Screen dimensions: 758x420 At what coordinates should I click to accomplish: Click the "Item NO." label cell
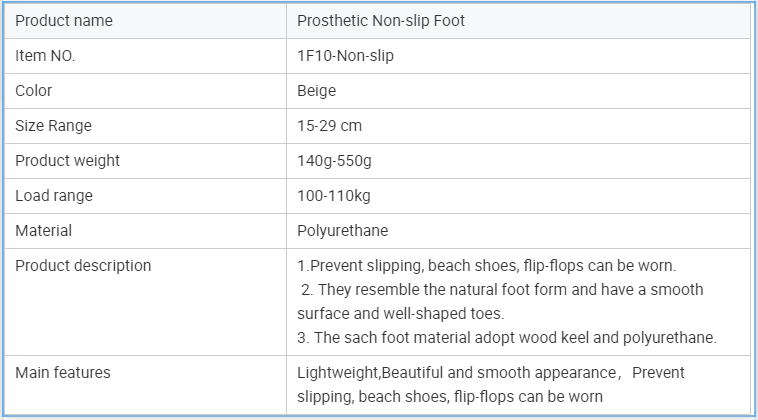pos(145,56)
